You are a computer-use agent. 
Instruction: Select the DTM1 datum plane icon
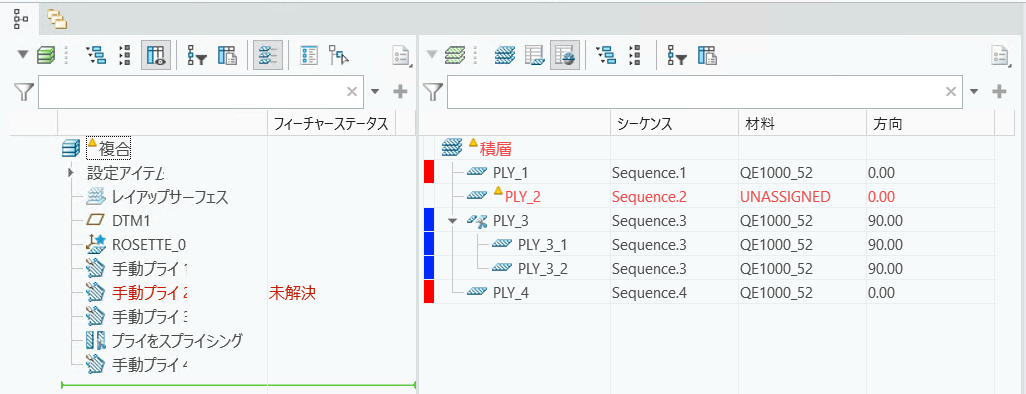[x=96, y=221]
